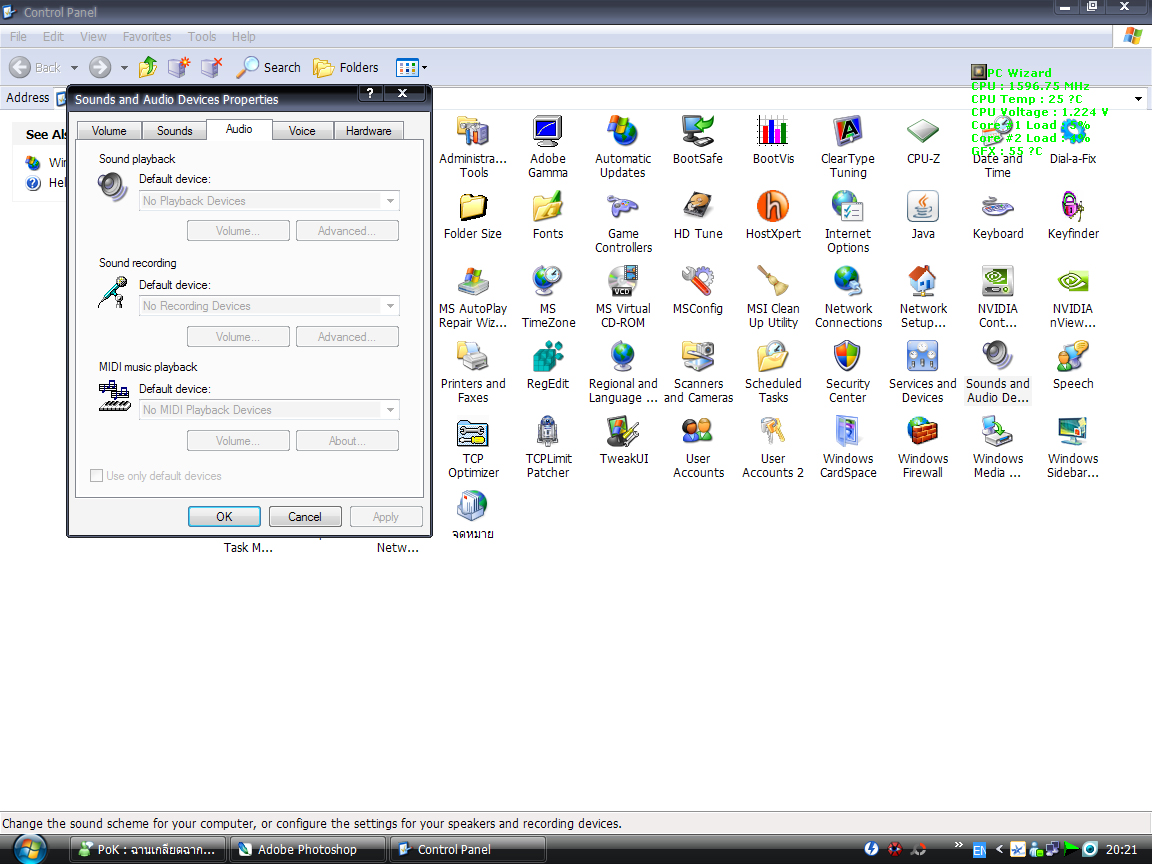Open Automatic Updates icon
The image size is (1152, 864).
click(x=623, y=146)
